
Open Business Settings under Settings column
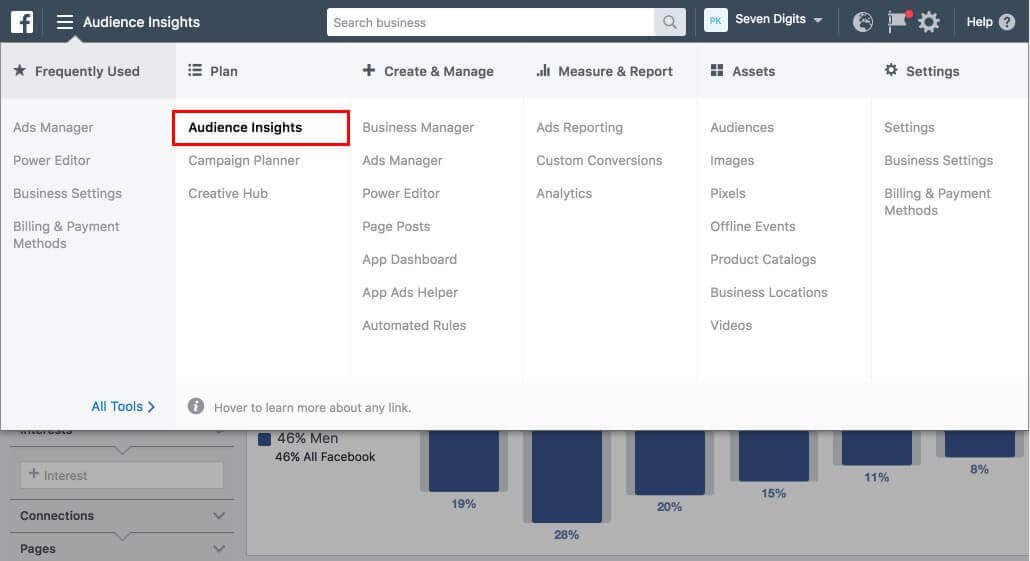pos(938,160)
